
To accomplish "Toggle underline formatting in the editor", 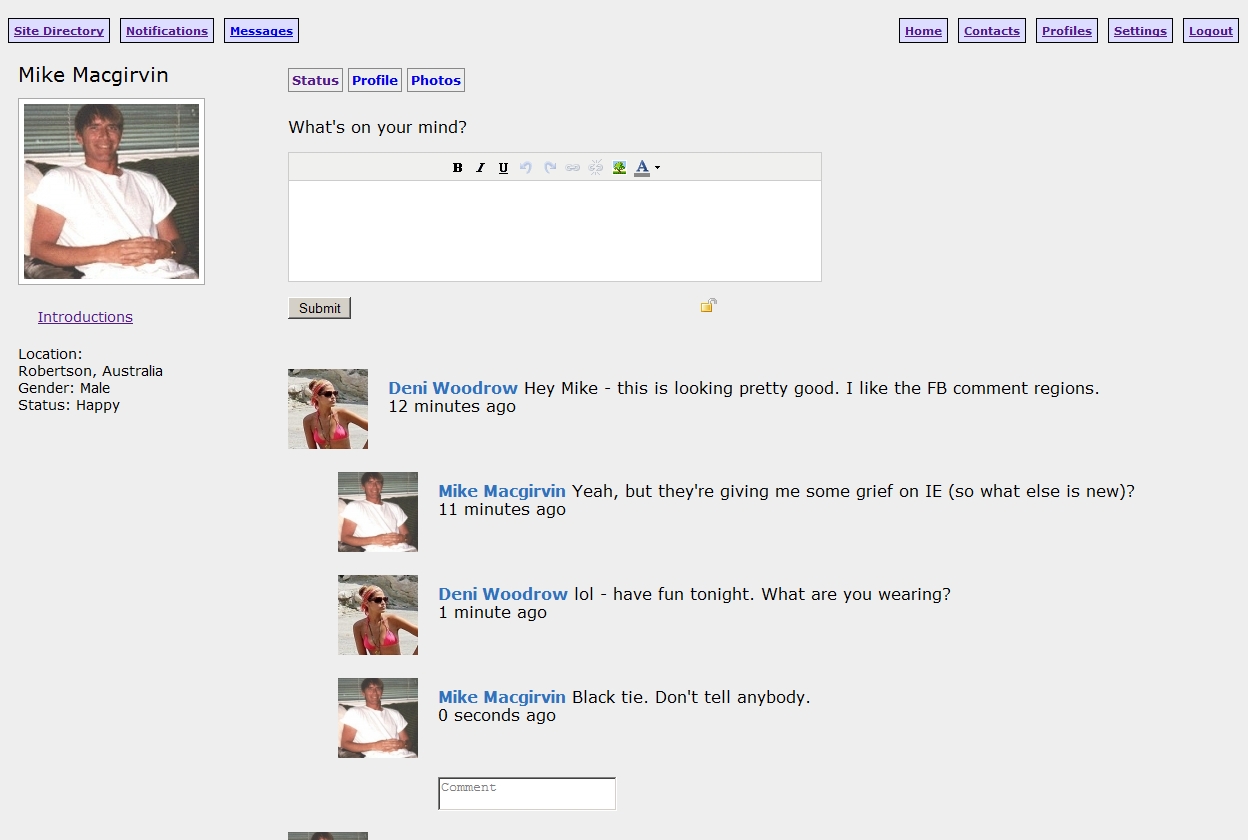I will (503, 168).
